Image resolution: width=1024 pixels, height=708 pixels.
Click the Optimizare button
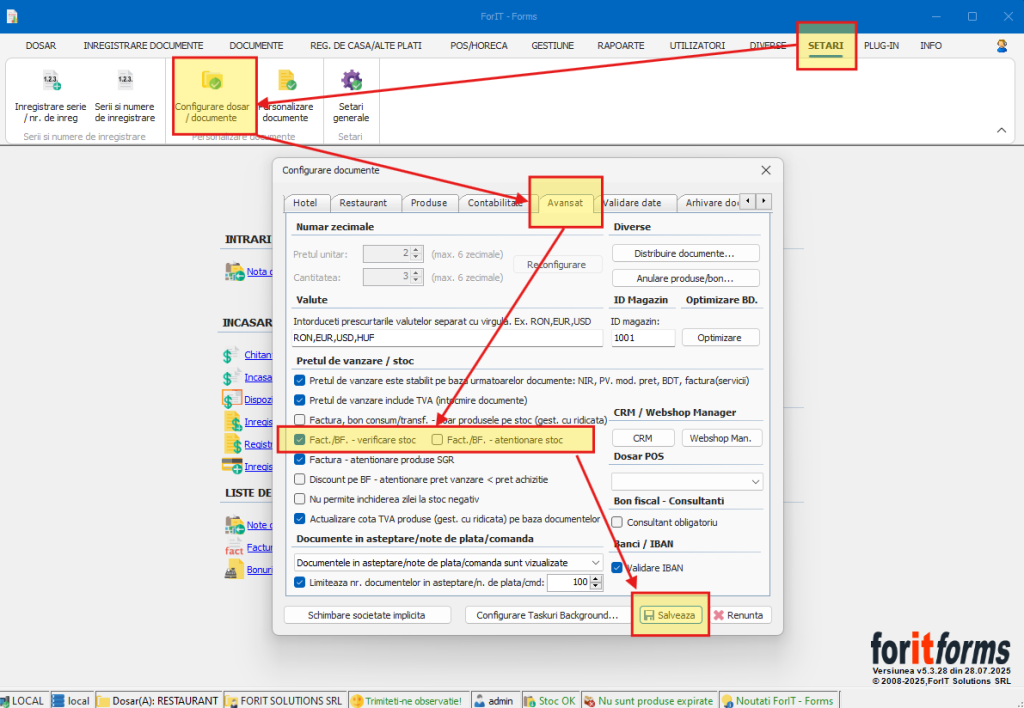pos(720,338)
